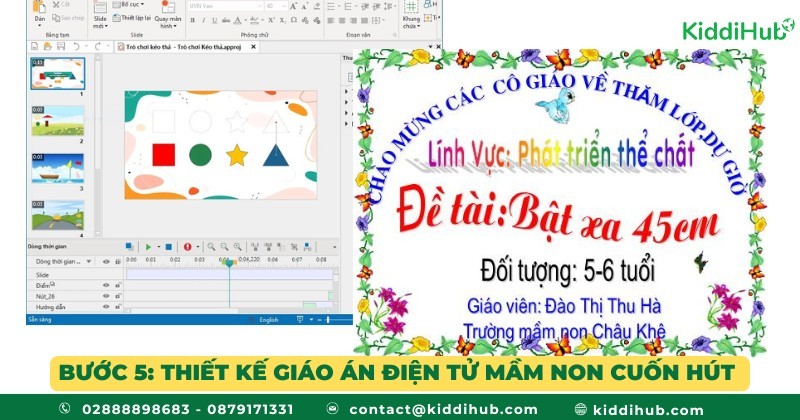800x420 pixels.
Task: Play the timeline preview
Action: click(148, 247)
